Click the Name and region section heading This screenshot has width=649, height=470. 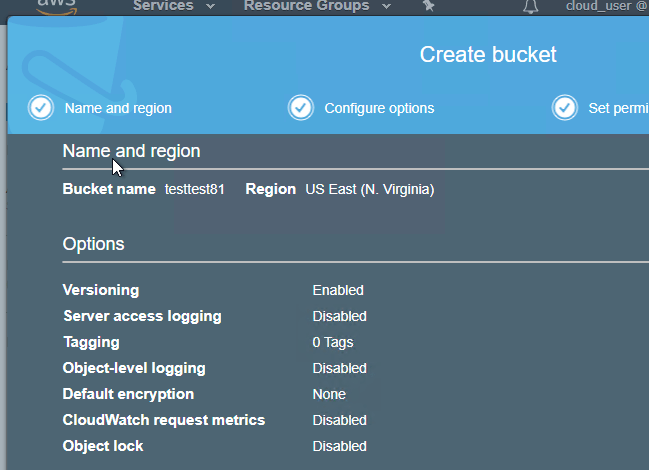[131, 151]
